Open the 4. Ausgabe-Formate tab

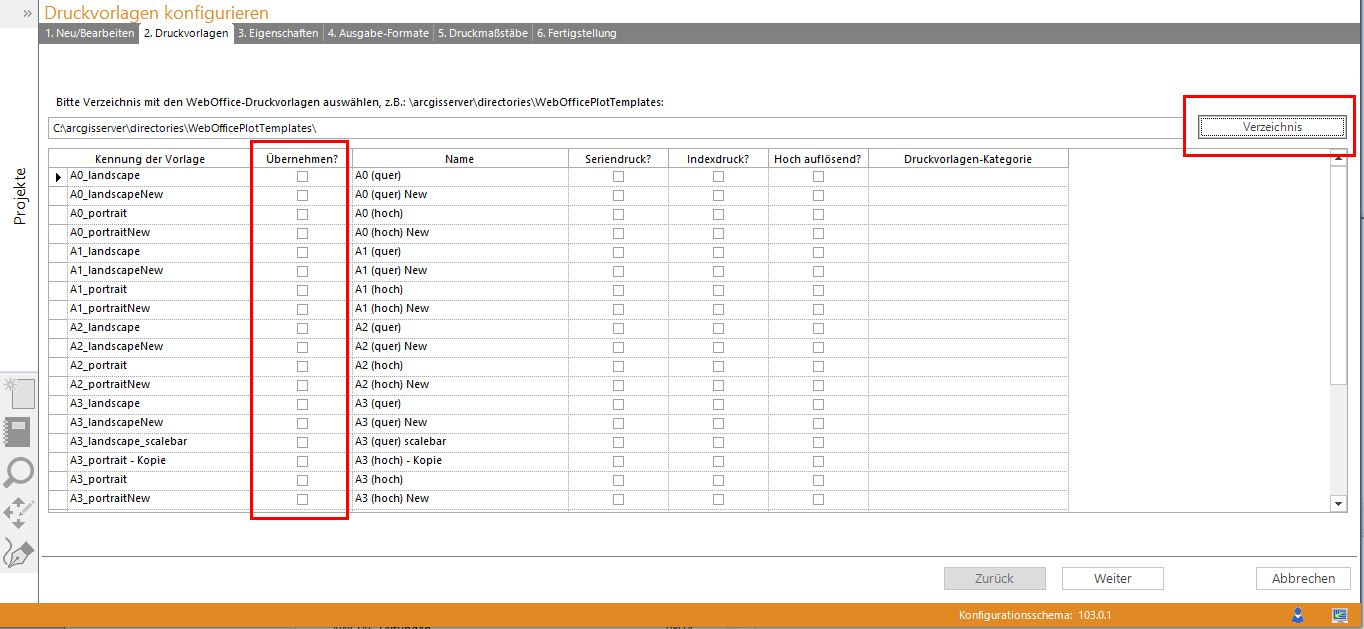(x=377, y=33)
